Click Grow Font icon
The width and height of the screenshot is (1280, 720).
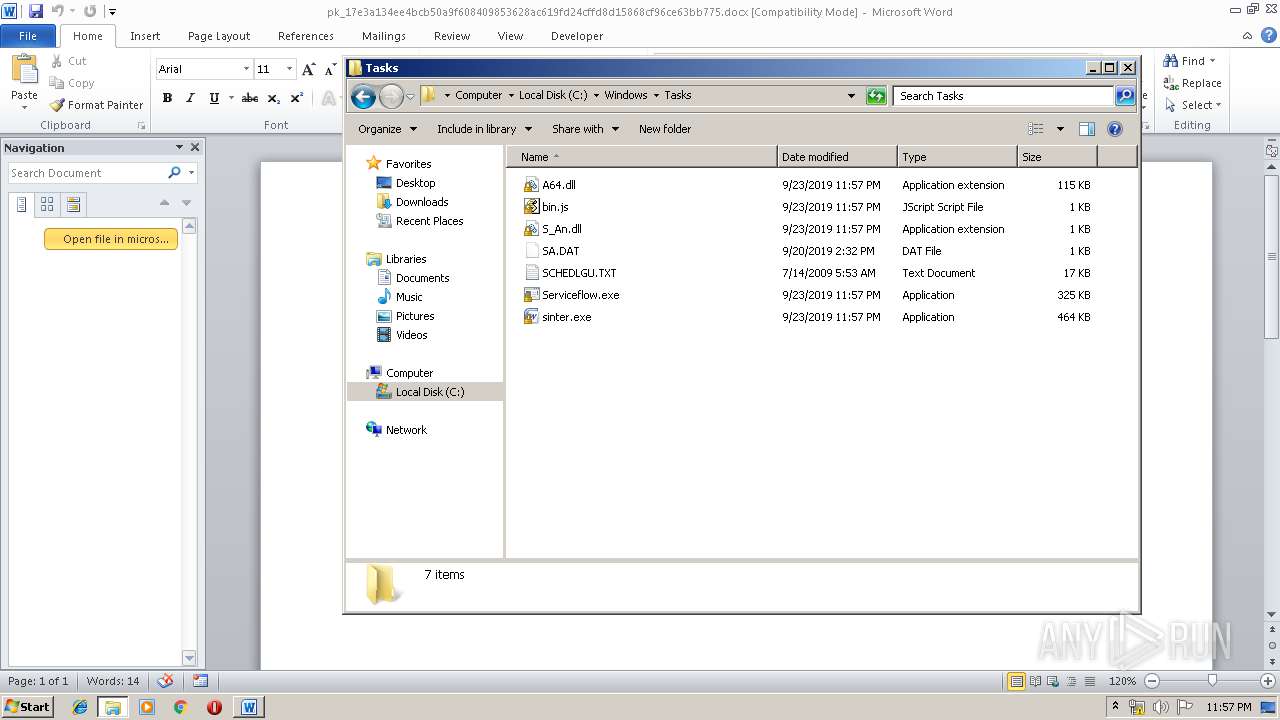tap(309, 69)
